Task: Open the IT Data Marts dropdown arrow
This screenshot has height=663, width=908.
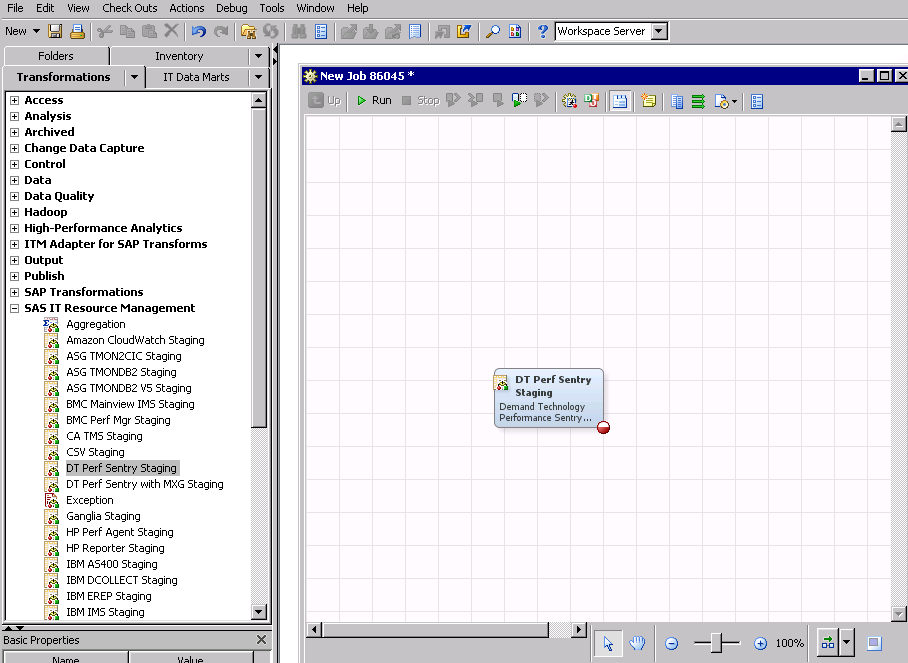Action: pos(258,76)
